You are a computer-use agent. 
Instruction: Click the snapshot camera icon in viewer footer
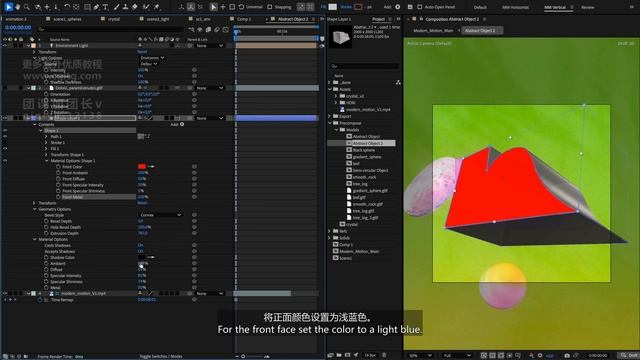567,356
